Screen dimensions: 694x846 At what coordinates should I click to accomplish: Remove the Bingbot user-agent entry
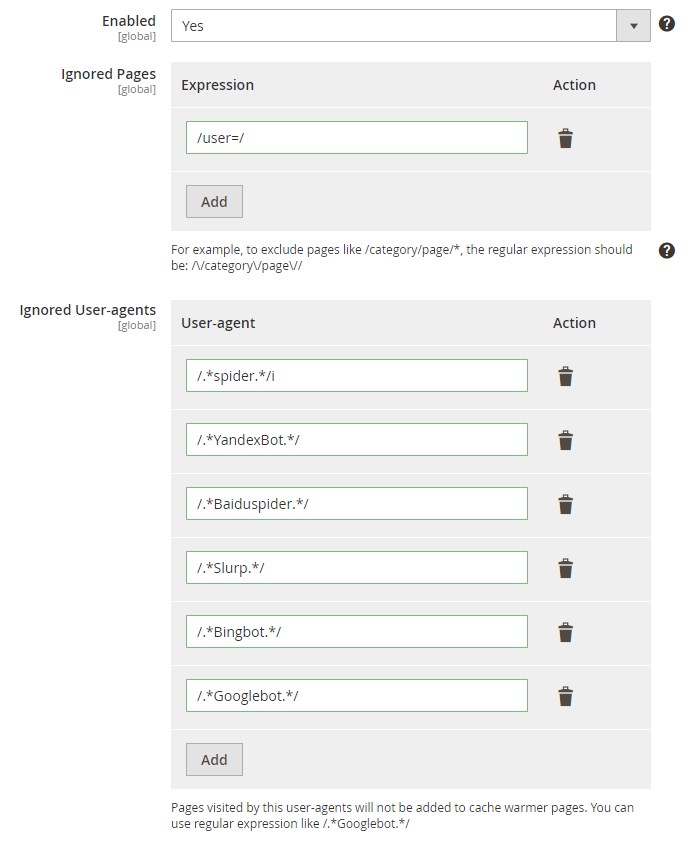pos(565,632)
